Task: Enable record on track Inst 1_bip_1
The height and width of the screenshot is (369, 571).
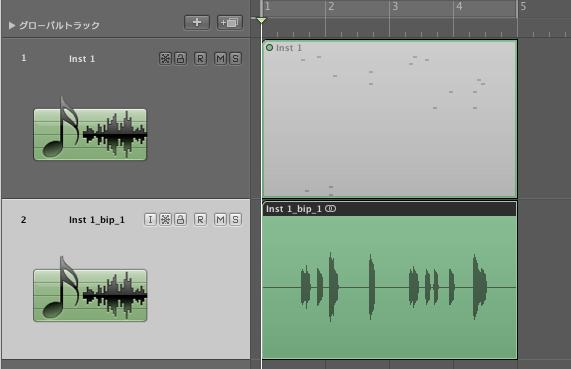Action: [x=200, y=219]
